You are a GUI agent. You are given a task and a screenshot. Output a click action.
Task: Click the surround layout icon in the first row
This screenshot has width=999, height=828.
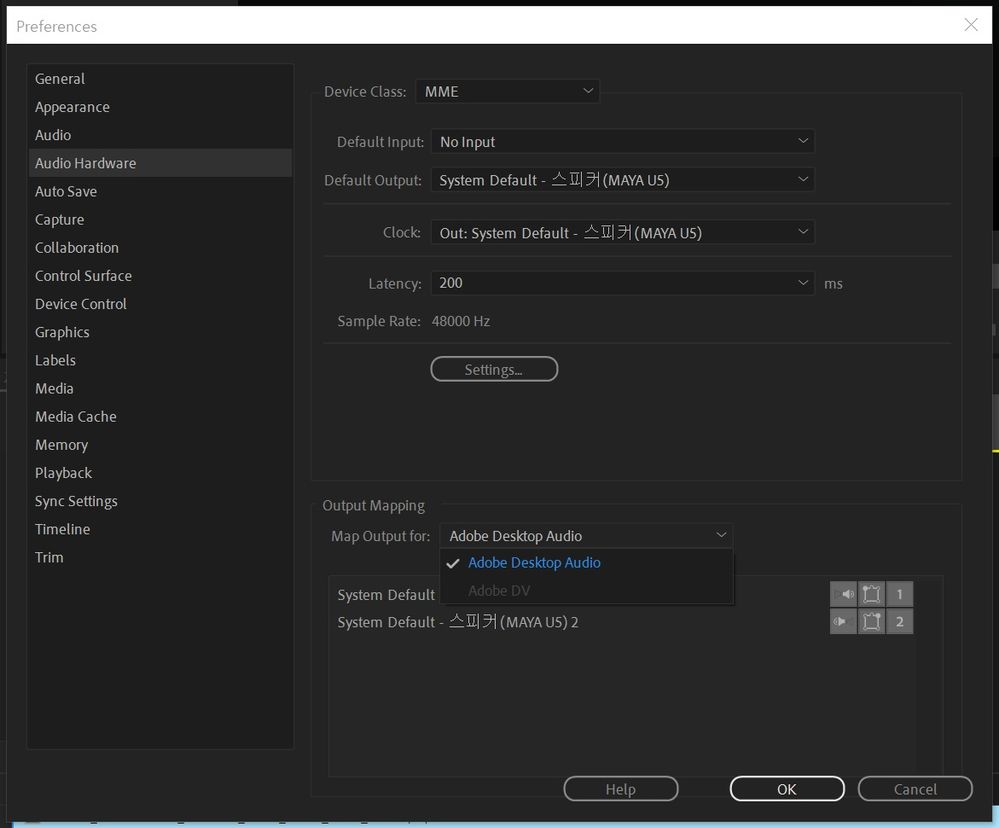(871, 594)
